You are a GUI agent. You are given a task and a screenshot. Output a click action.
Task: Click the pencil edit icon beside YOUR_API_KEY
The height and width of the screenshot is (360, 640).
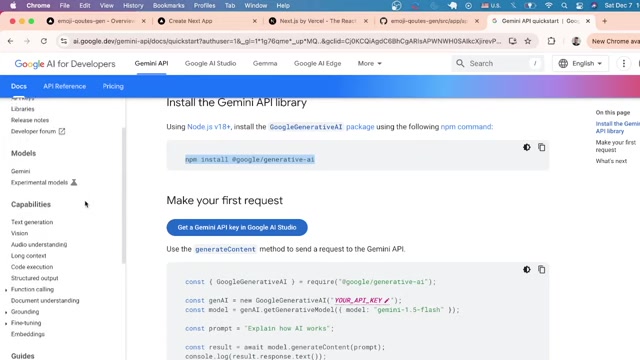pos(387,300)
